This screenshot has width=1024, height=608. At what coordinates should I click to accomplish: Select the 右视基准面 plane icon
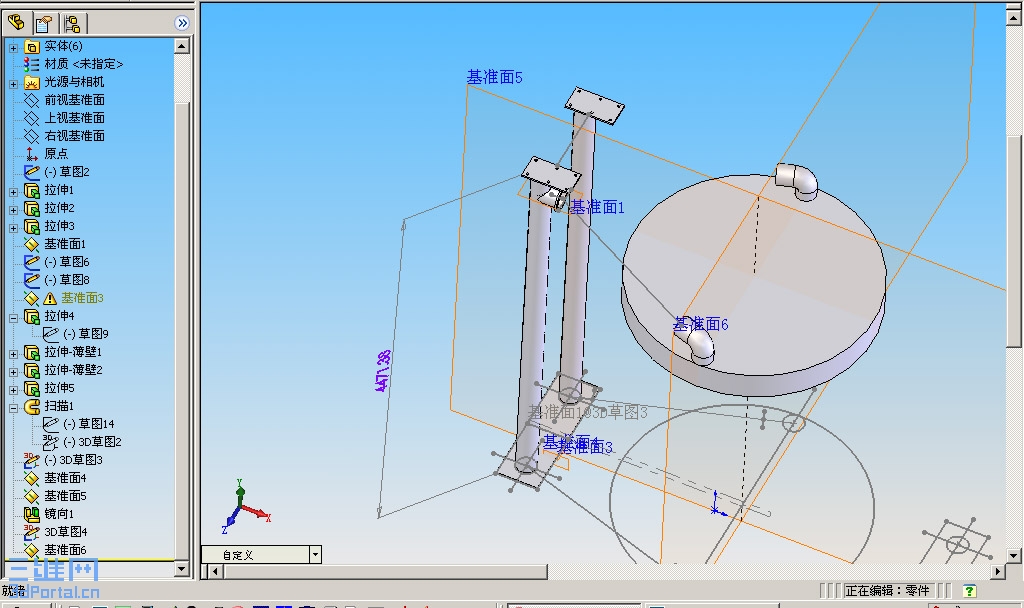click(31, 136)
